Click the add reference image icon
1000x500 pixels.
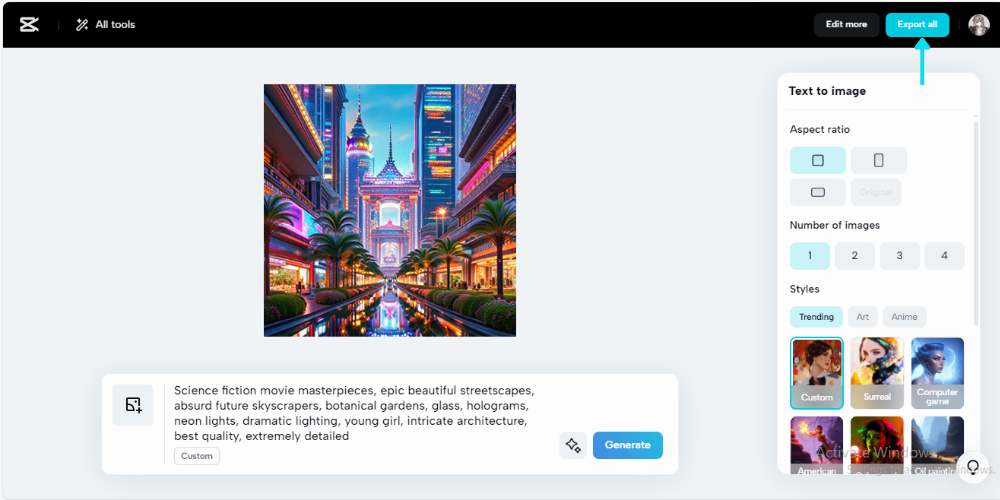(x=133, y=405)
